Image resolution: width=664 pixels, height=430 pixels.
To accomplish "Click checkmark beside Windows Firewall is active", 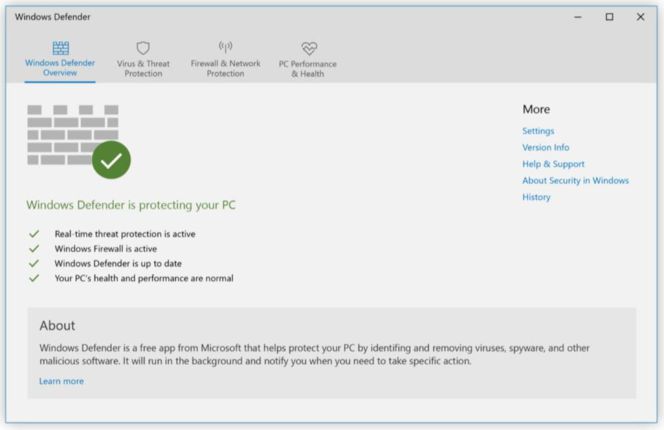I will pyautogui.click(x=34, y=249).
